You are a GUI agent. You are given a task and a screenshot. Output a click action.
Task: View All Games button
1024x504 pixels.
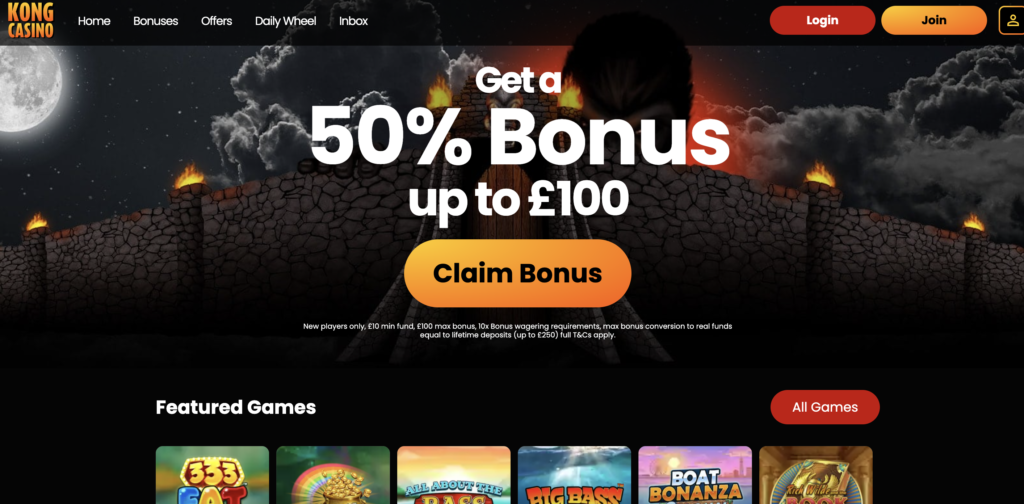(x=825, y=407)
